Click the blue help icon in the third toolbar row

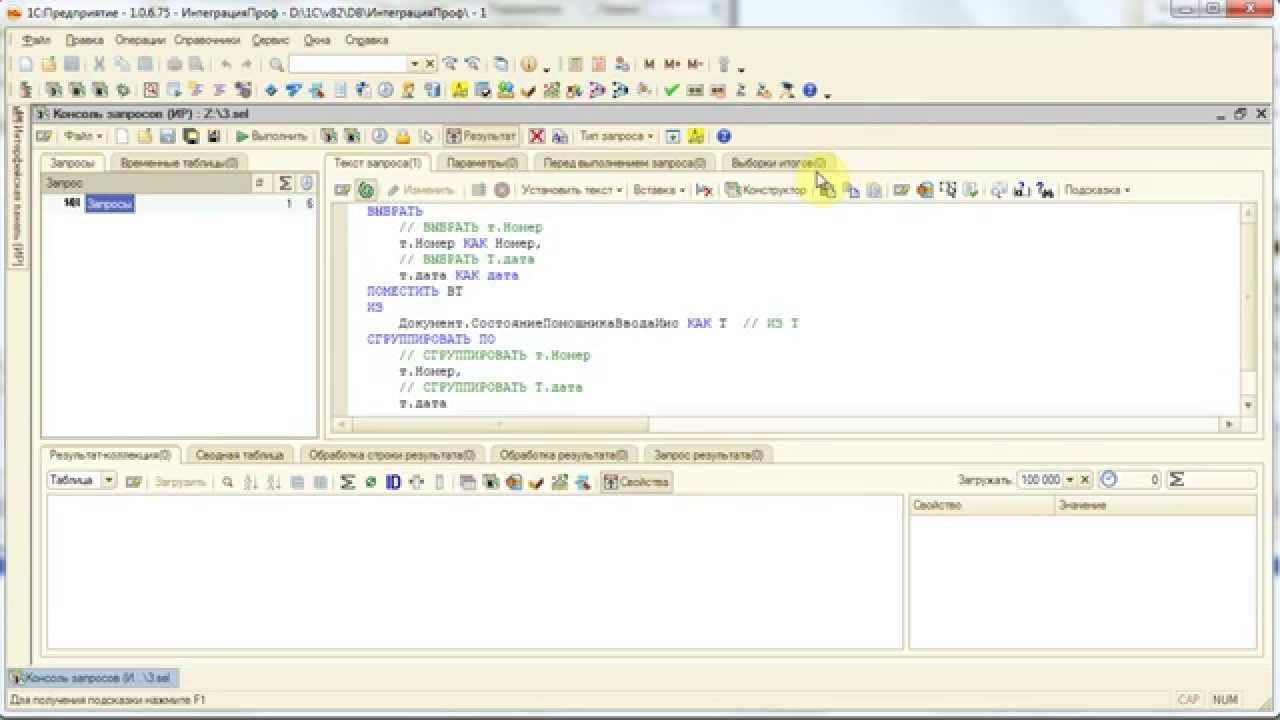coord(809,90)
